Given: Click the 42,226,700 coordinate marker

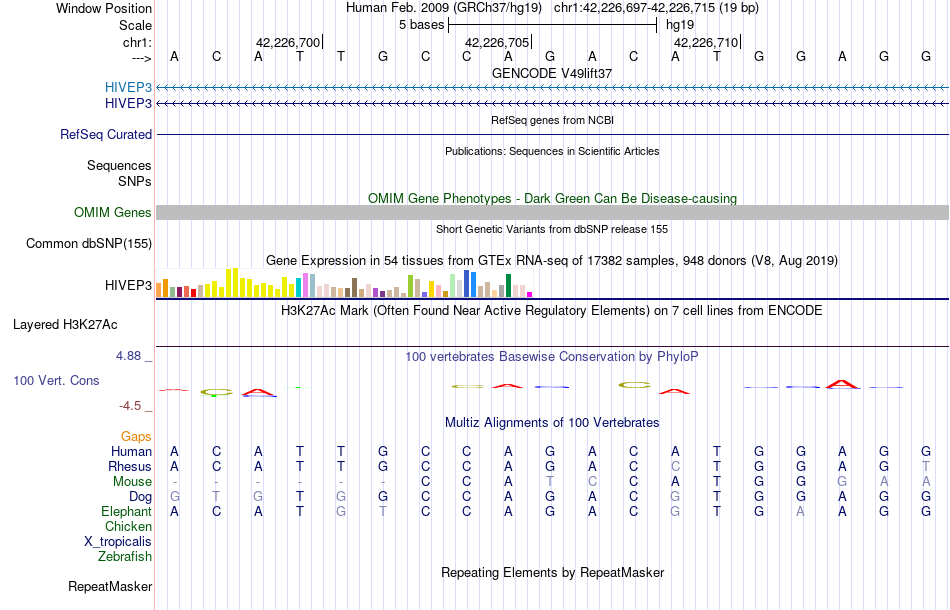Looking at the screenshot, I should pos(288,42).
